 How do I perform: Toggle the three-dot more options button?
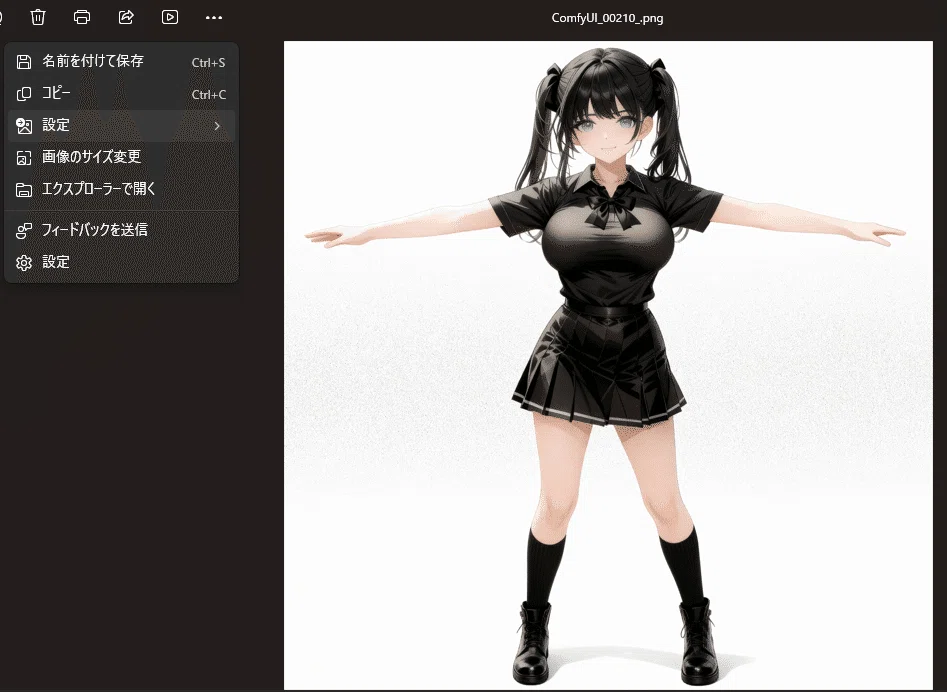tap(214, 18)
